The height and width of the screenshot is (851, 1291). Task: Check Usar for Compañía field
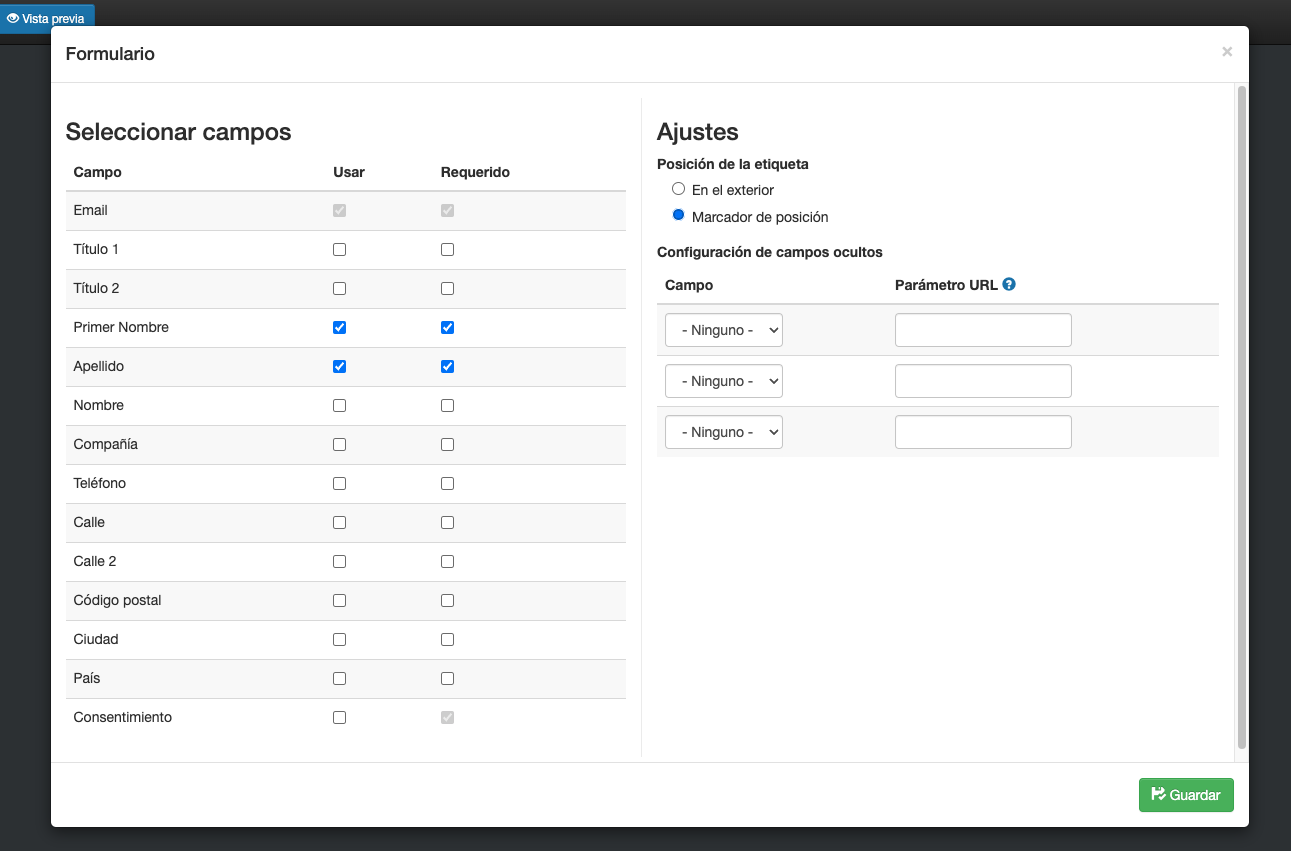click(x=339, y=445)
